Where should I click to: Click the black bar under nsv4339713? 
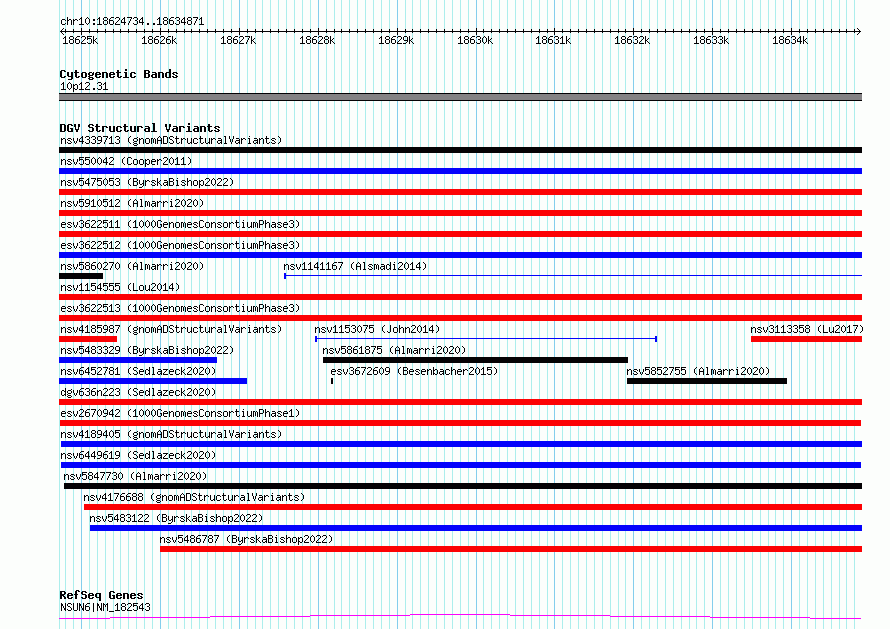click(x=460, y=150)
